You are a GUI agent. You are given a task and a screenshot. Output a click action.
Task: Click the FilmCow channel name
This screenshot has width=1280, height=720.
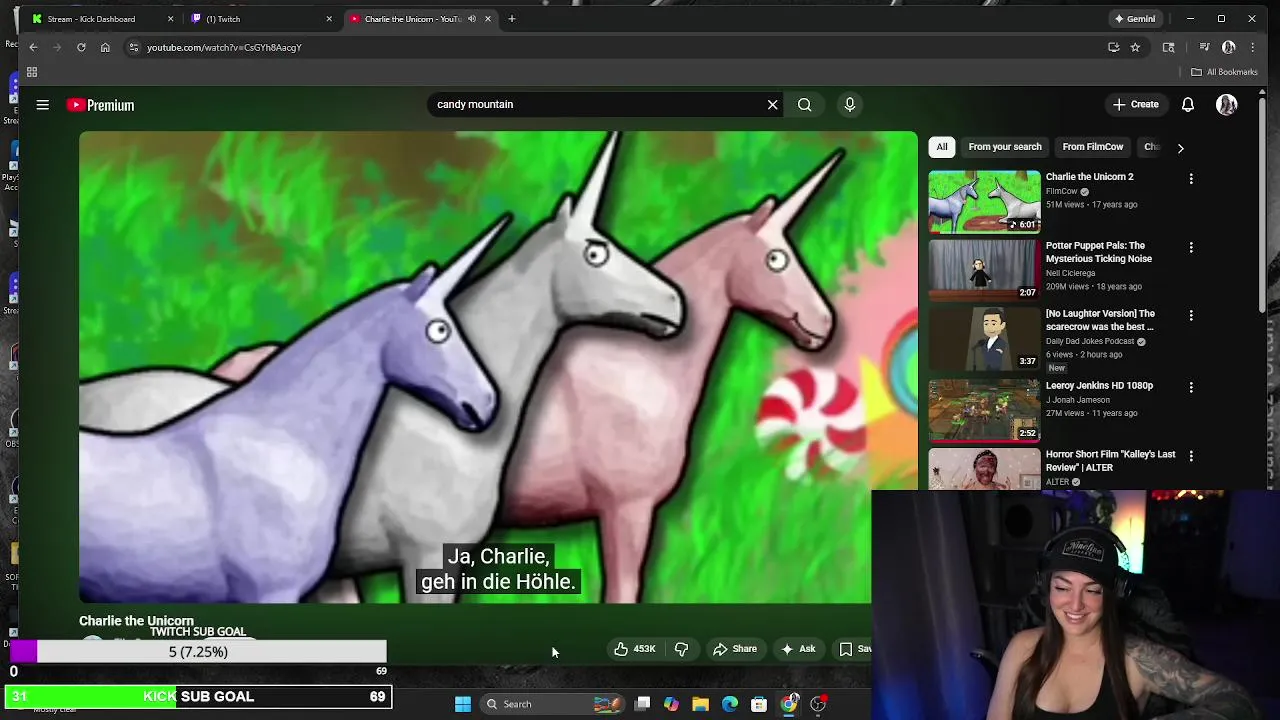(x=1061, y=191)
